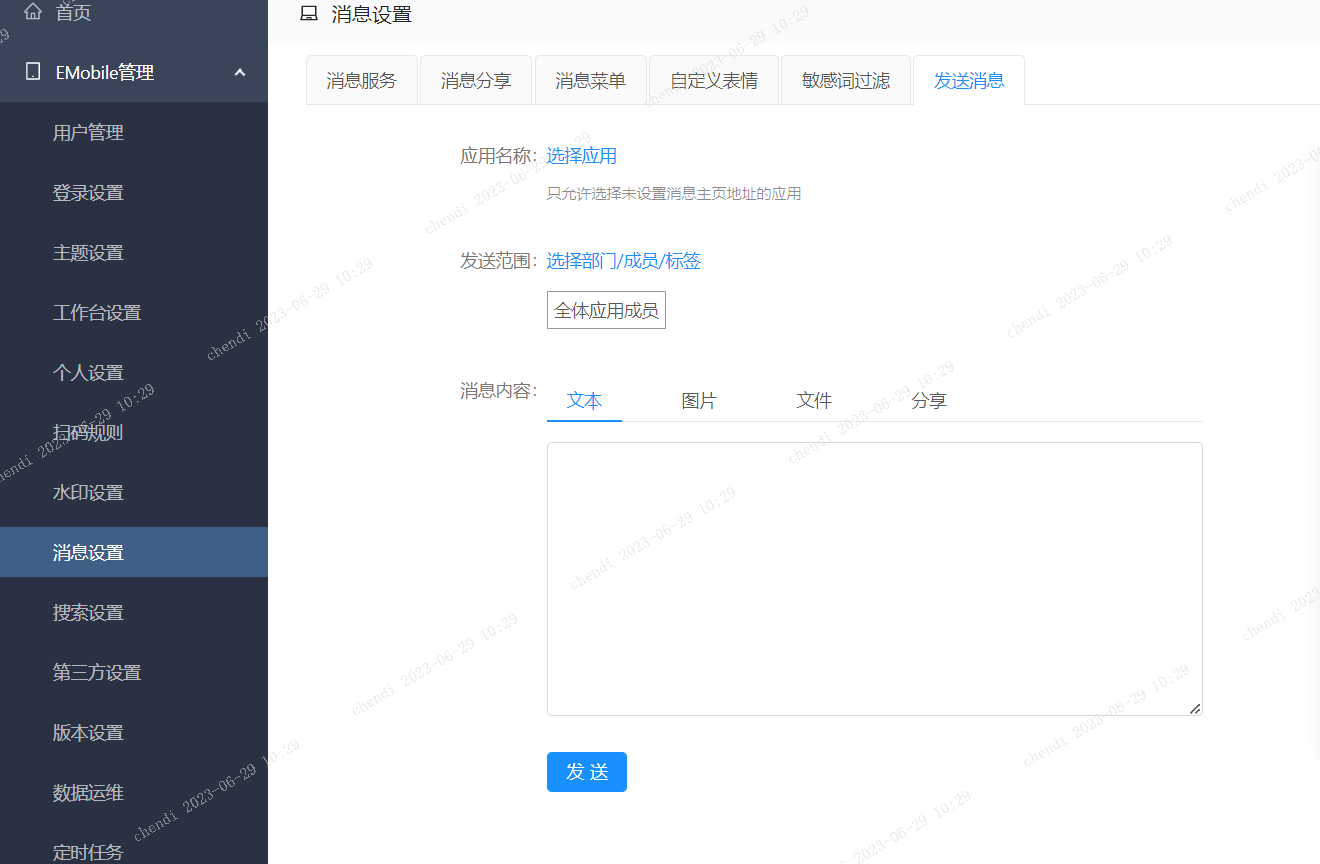Select the 分享 message content tab

[x=929, y=401]
